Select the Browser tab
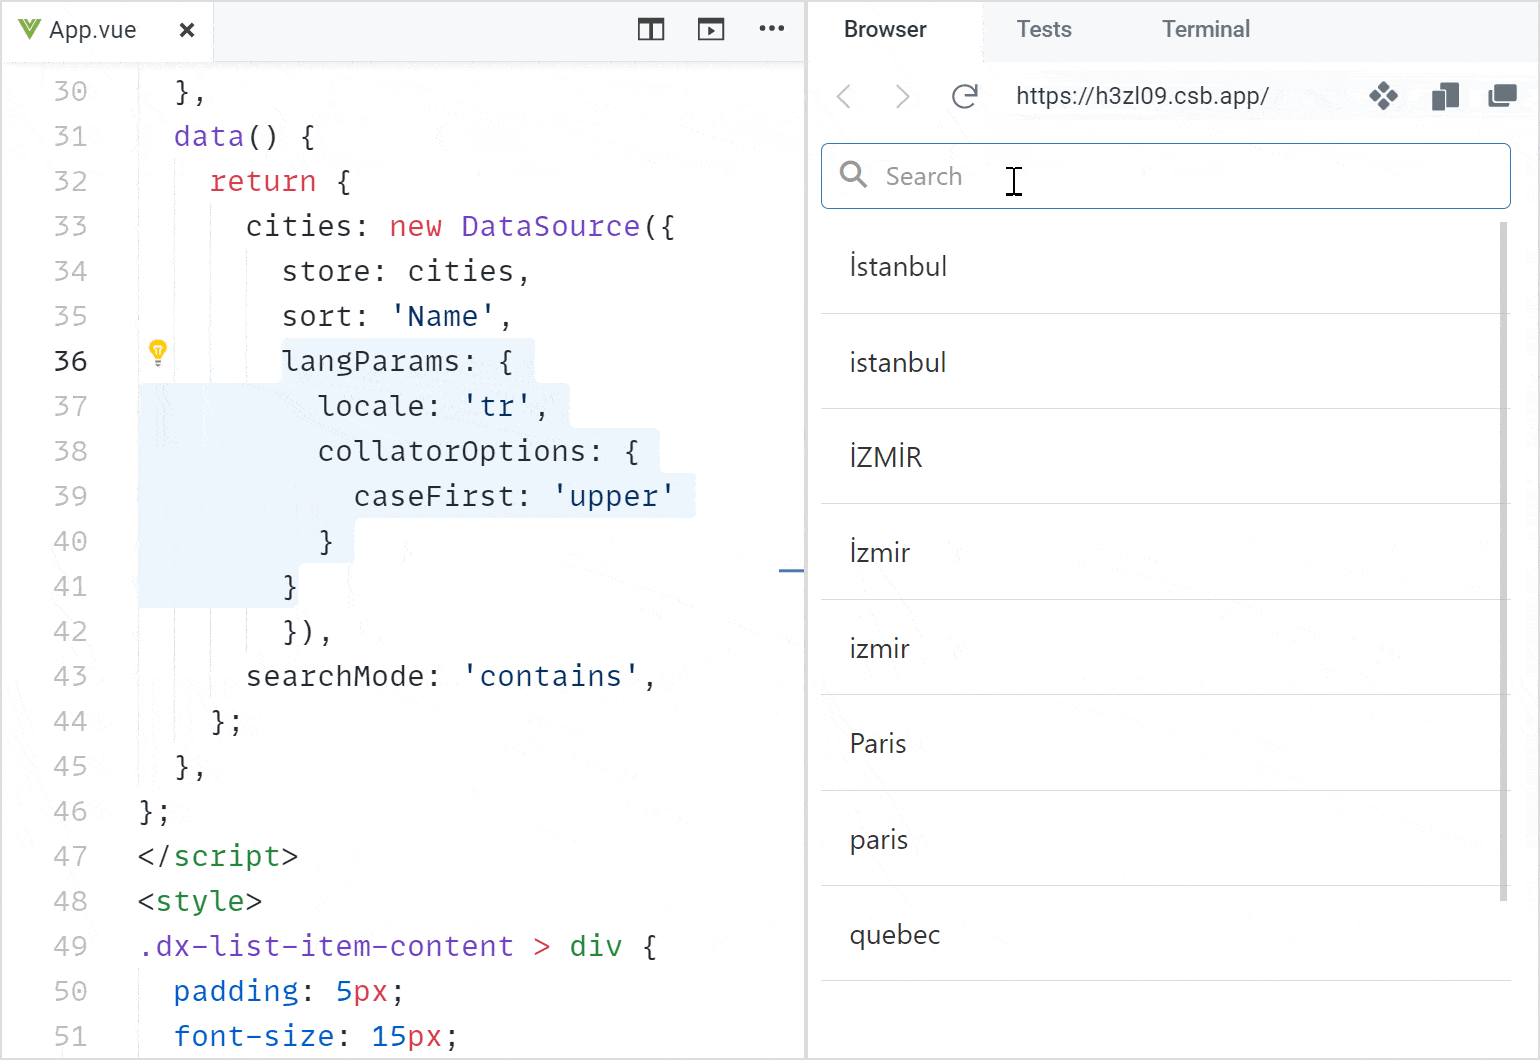The height and width of the screenshot is (1060, 1540). pos(885,29)
